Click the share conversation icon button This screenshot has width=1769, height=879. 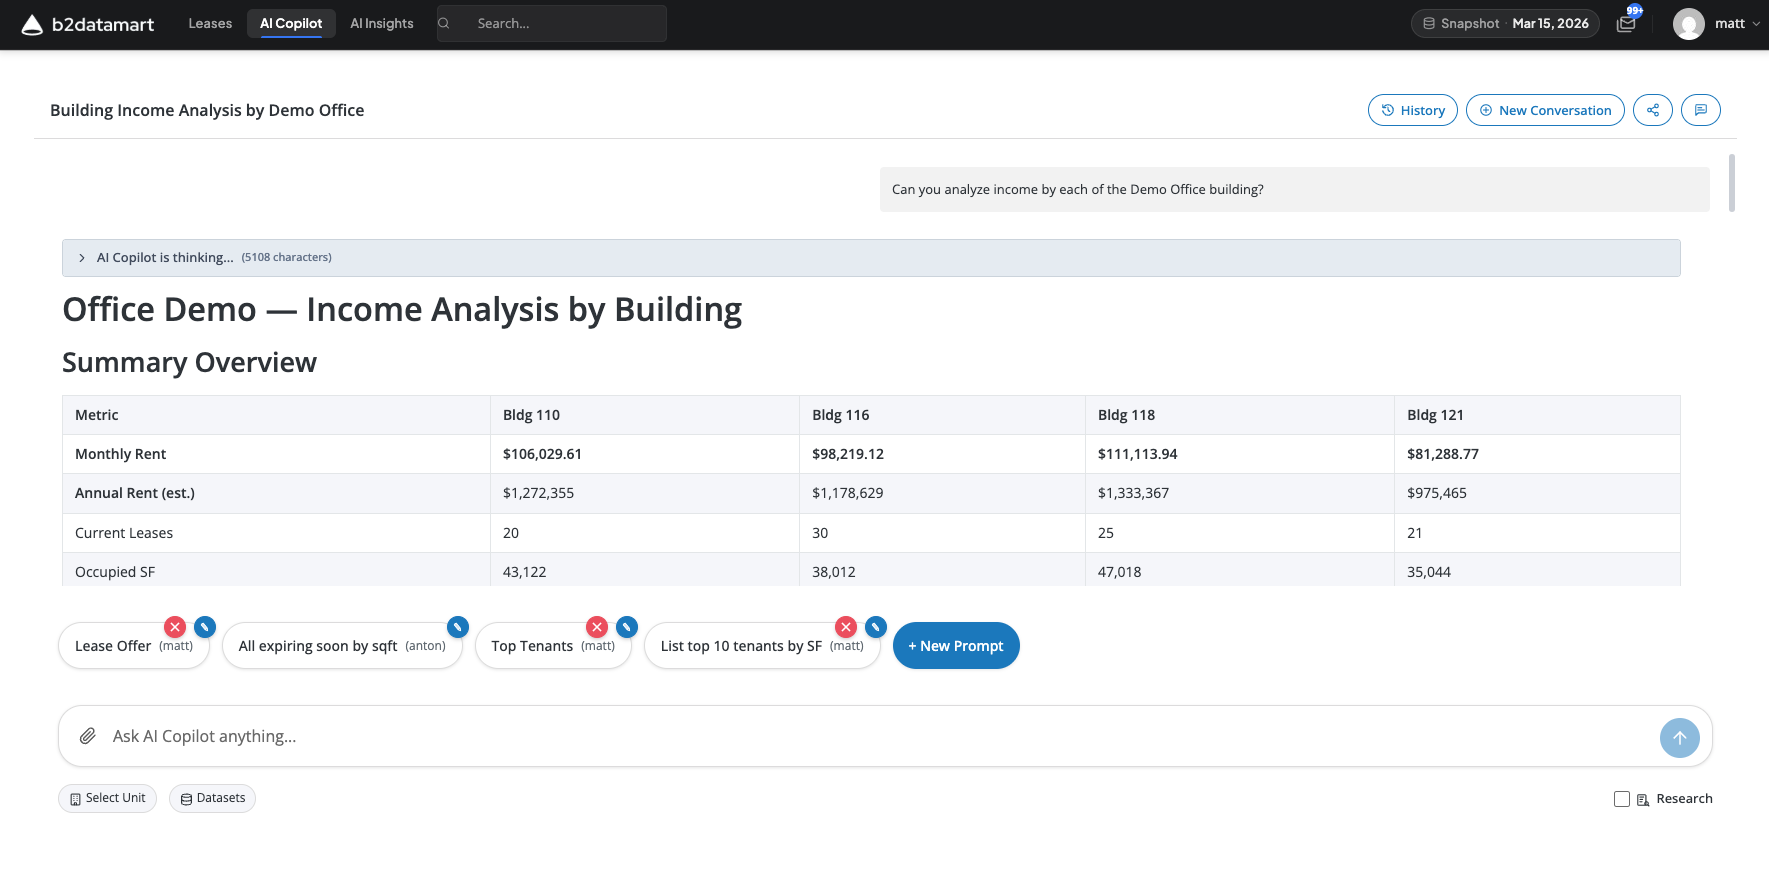tap(1653, 110)
